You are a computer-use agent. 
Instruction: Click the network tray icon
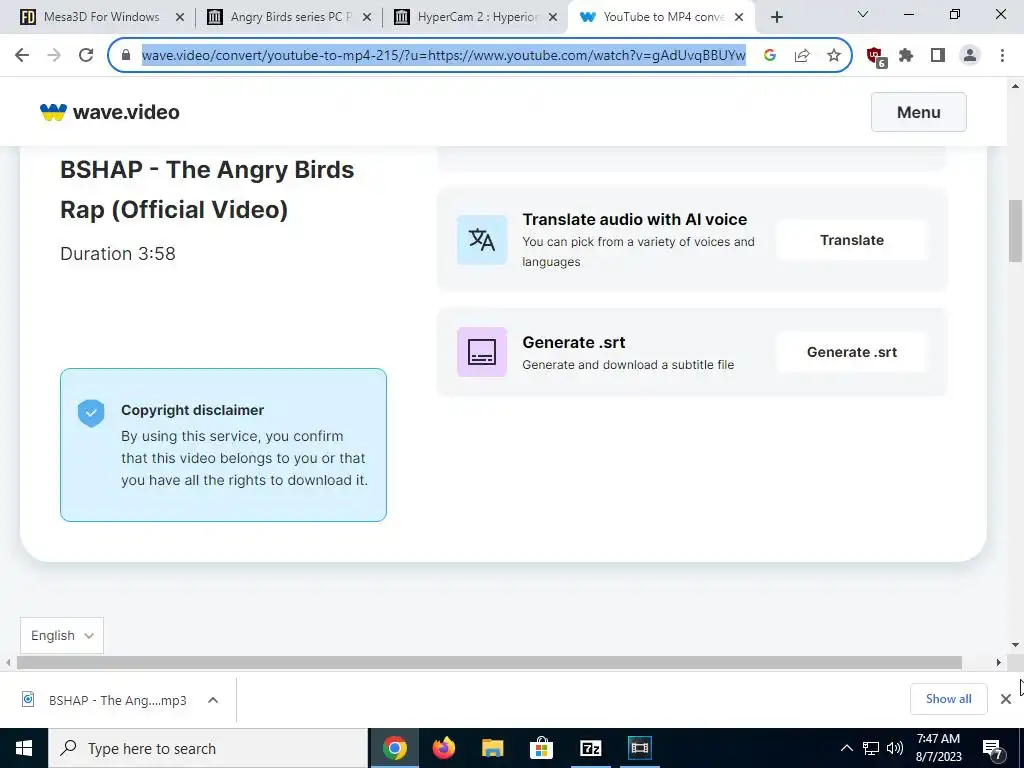pyautogui.click(x=871, y=748)
